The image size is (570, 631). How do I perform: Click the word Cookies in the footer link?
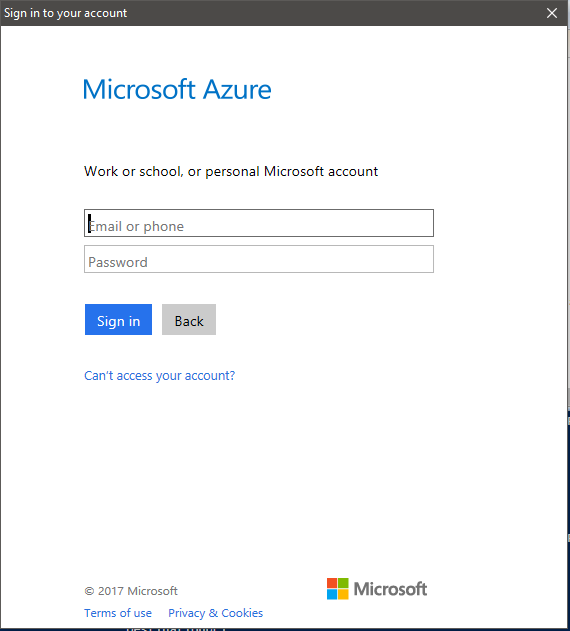pos(242,613)
